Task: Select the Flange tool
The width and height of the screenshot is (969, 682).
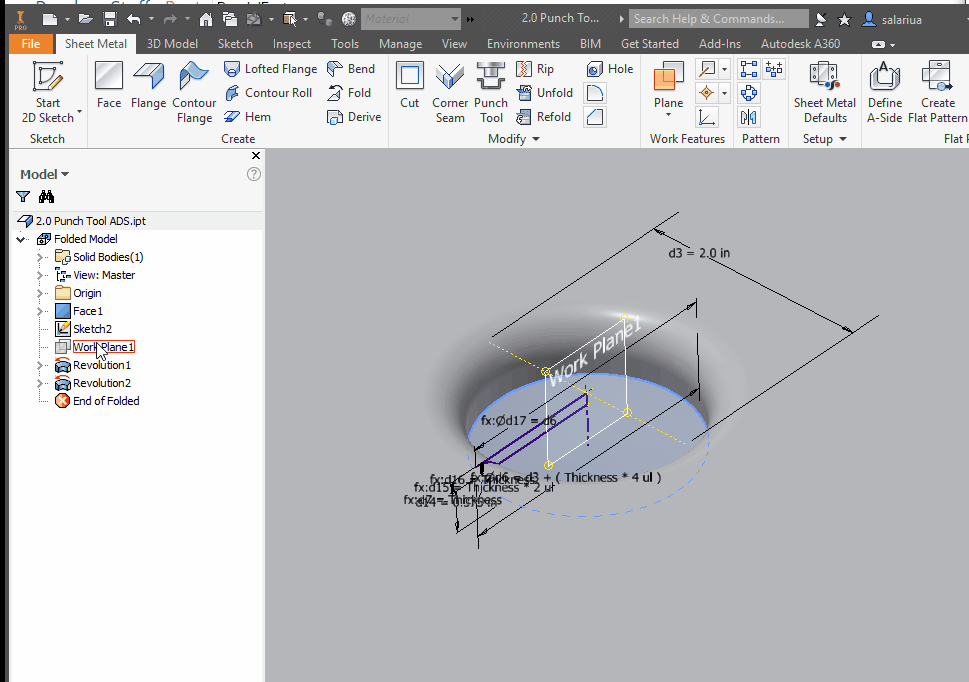Action: coord(148,85)
